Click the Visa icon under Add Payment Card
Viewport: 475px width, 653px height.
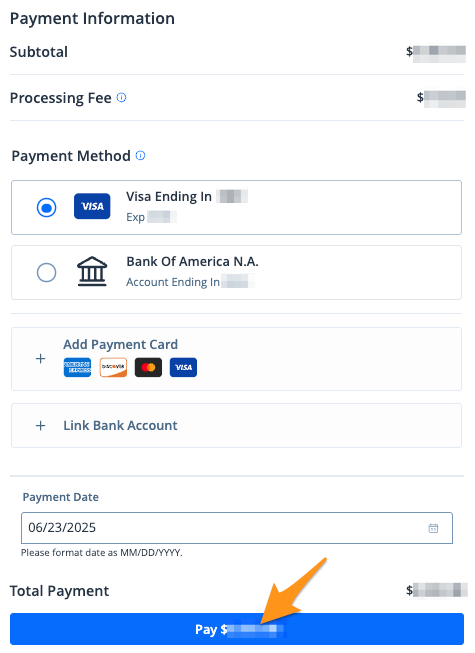coord(183,367)
